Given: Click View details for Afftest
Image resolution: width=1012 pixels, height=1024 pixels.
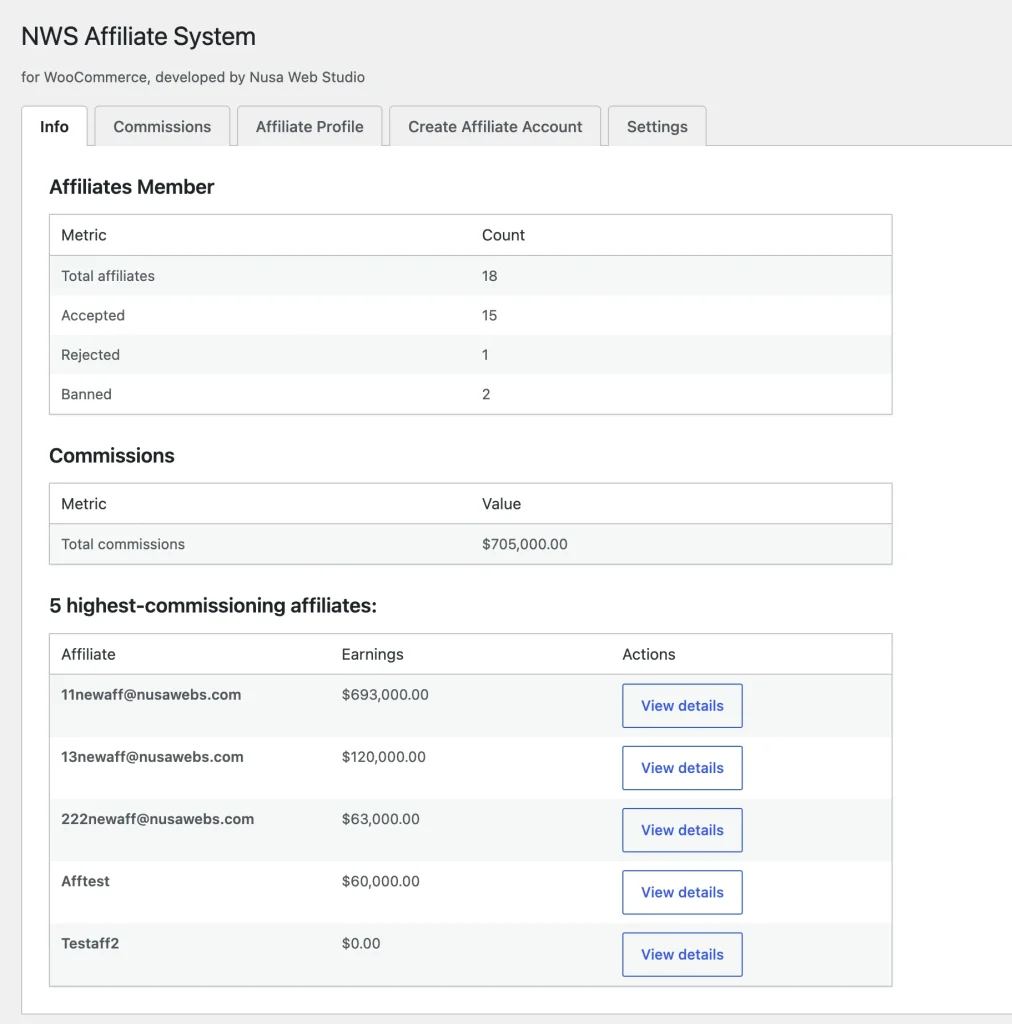Looking at the screenshot, I should (682, 892).
